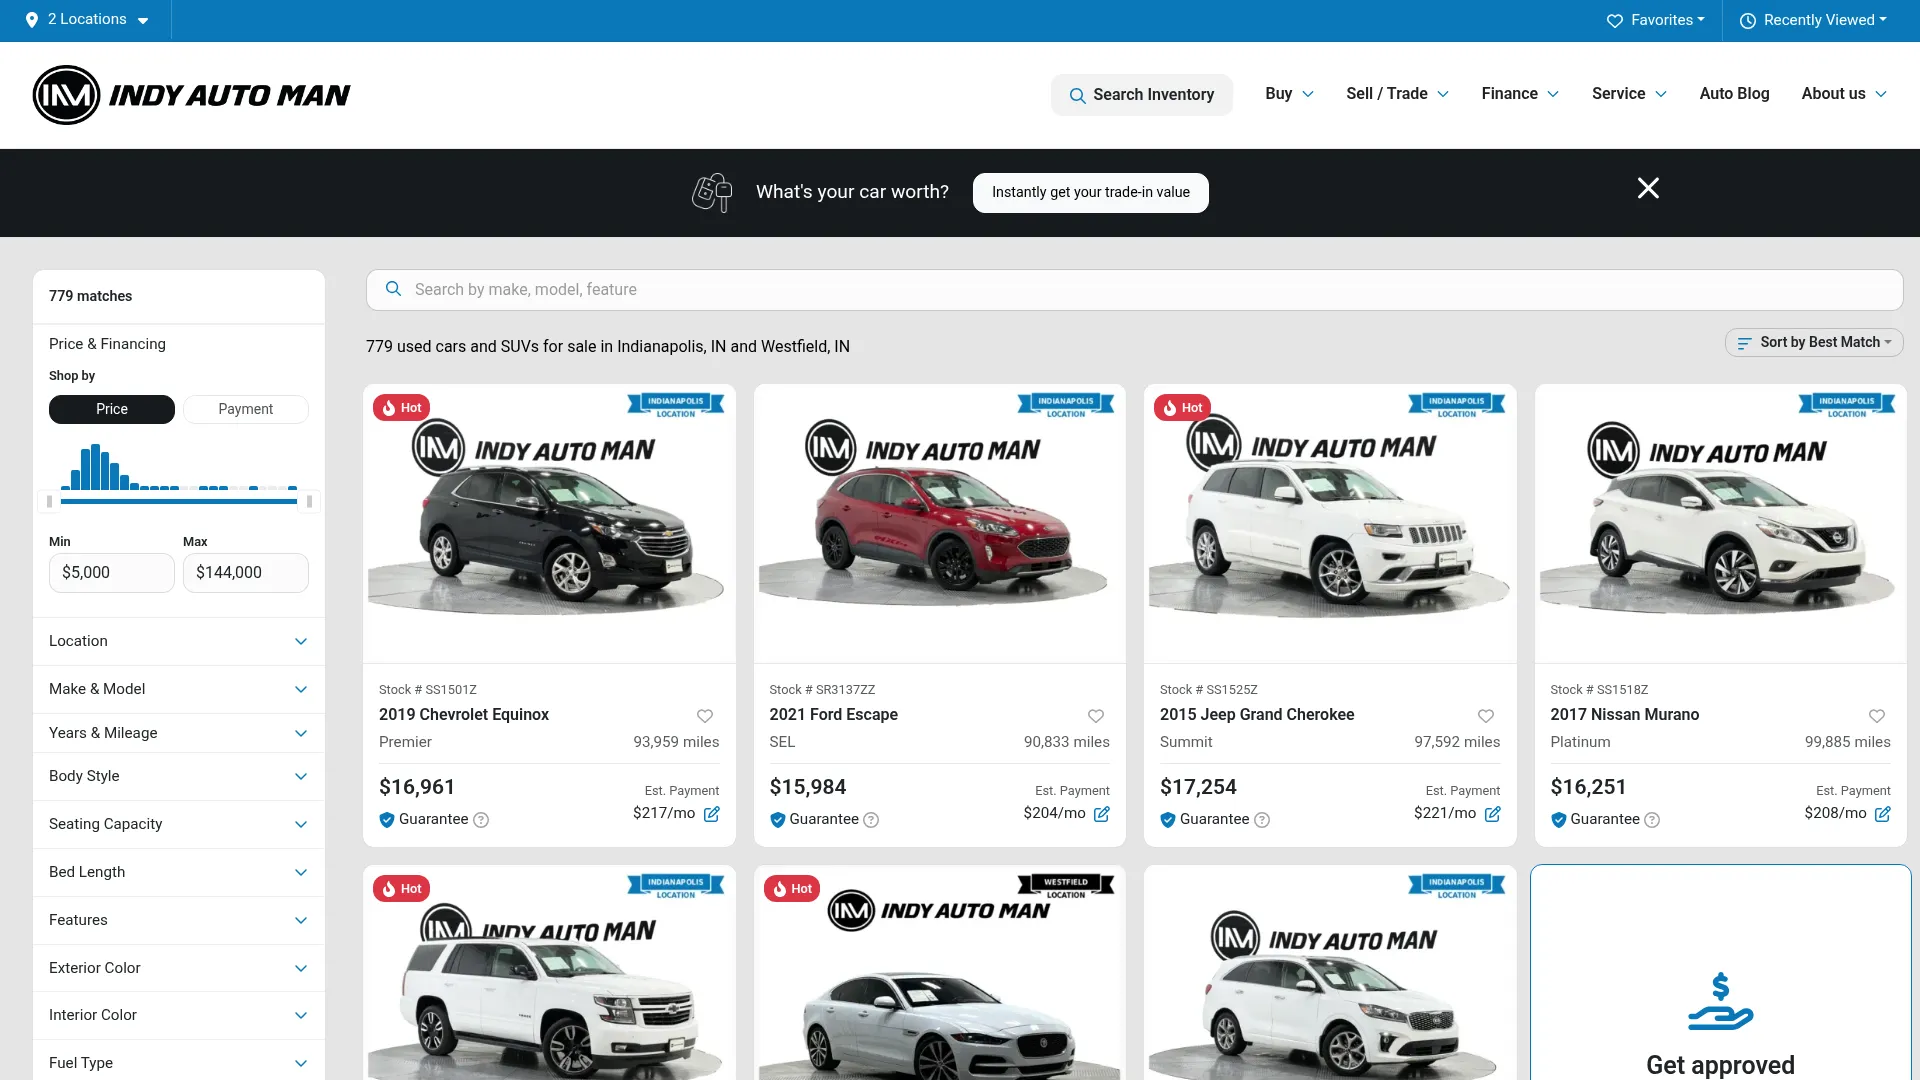The image size is (1920, 1080).
Task: Expand the Seating Capacity filter
Action: pos(179,824)
